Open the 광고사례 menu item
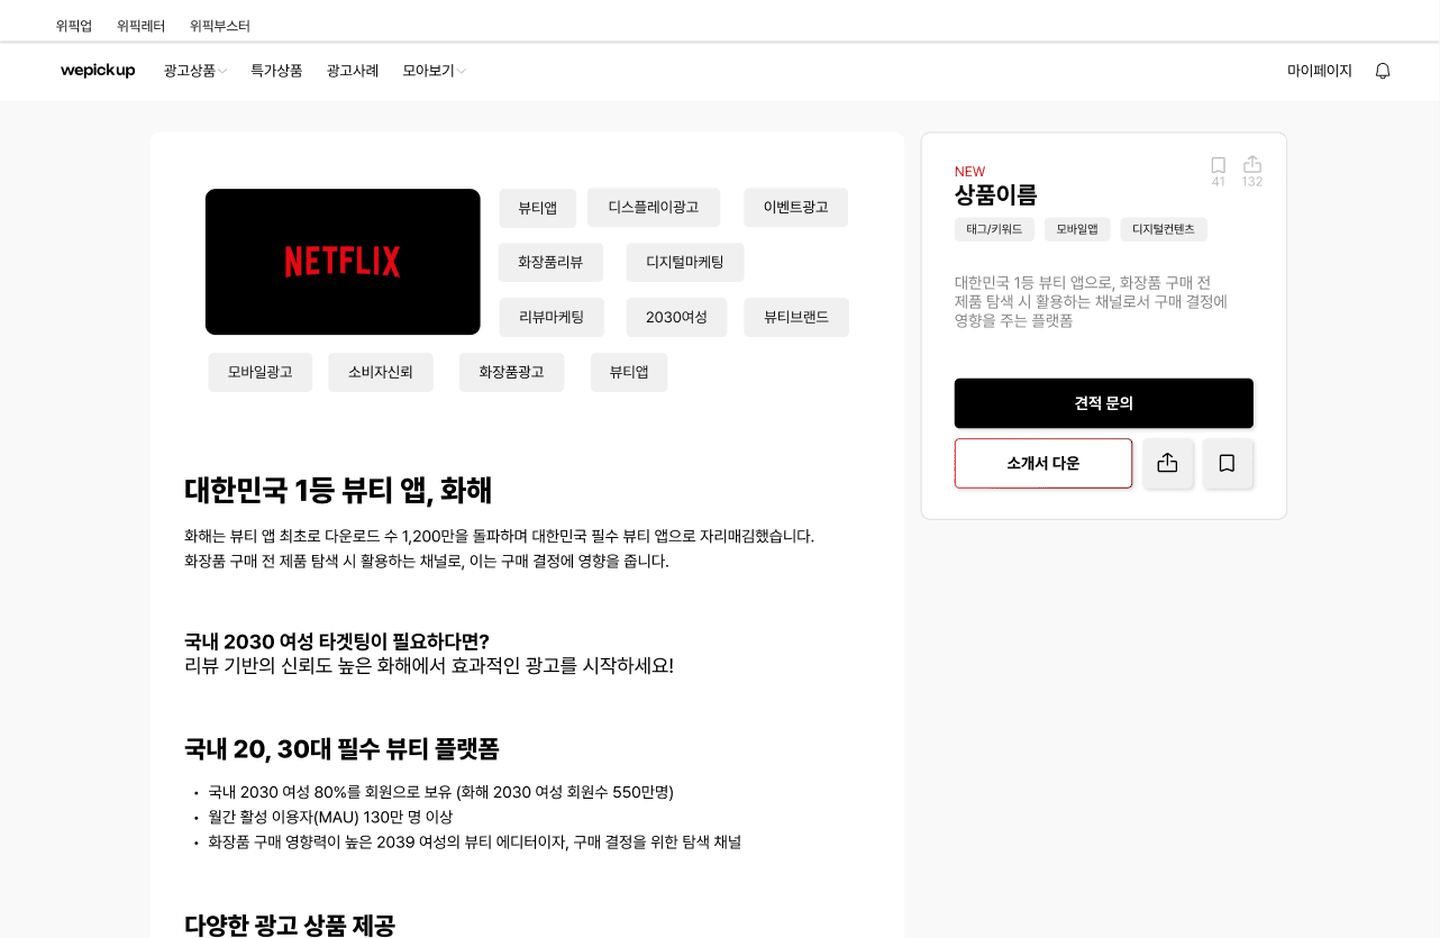 pos(352,71)
